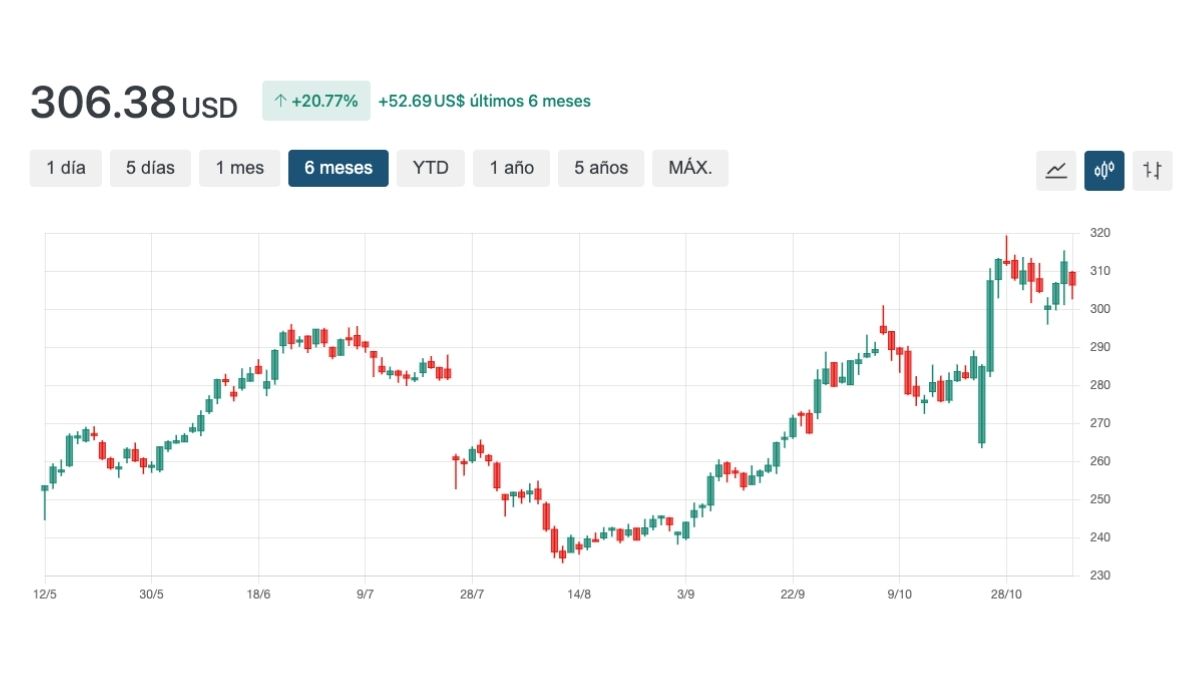Click the active 6 meses range
The height and width of the screenshot is (675, 1200).
point(338,168)
